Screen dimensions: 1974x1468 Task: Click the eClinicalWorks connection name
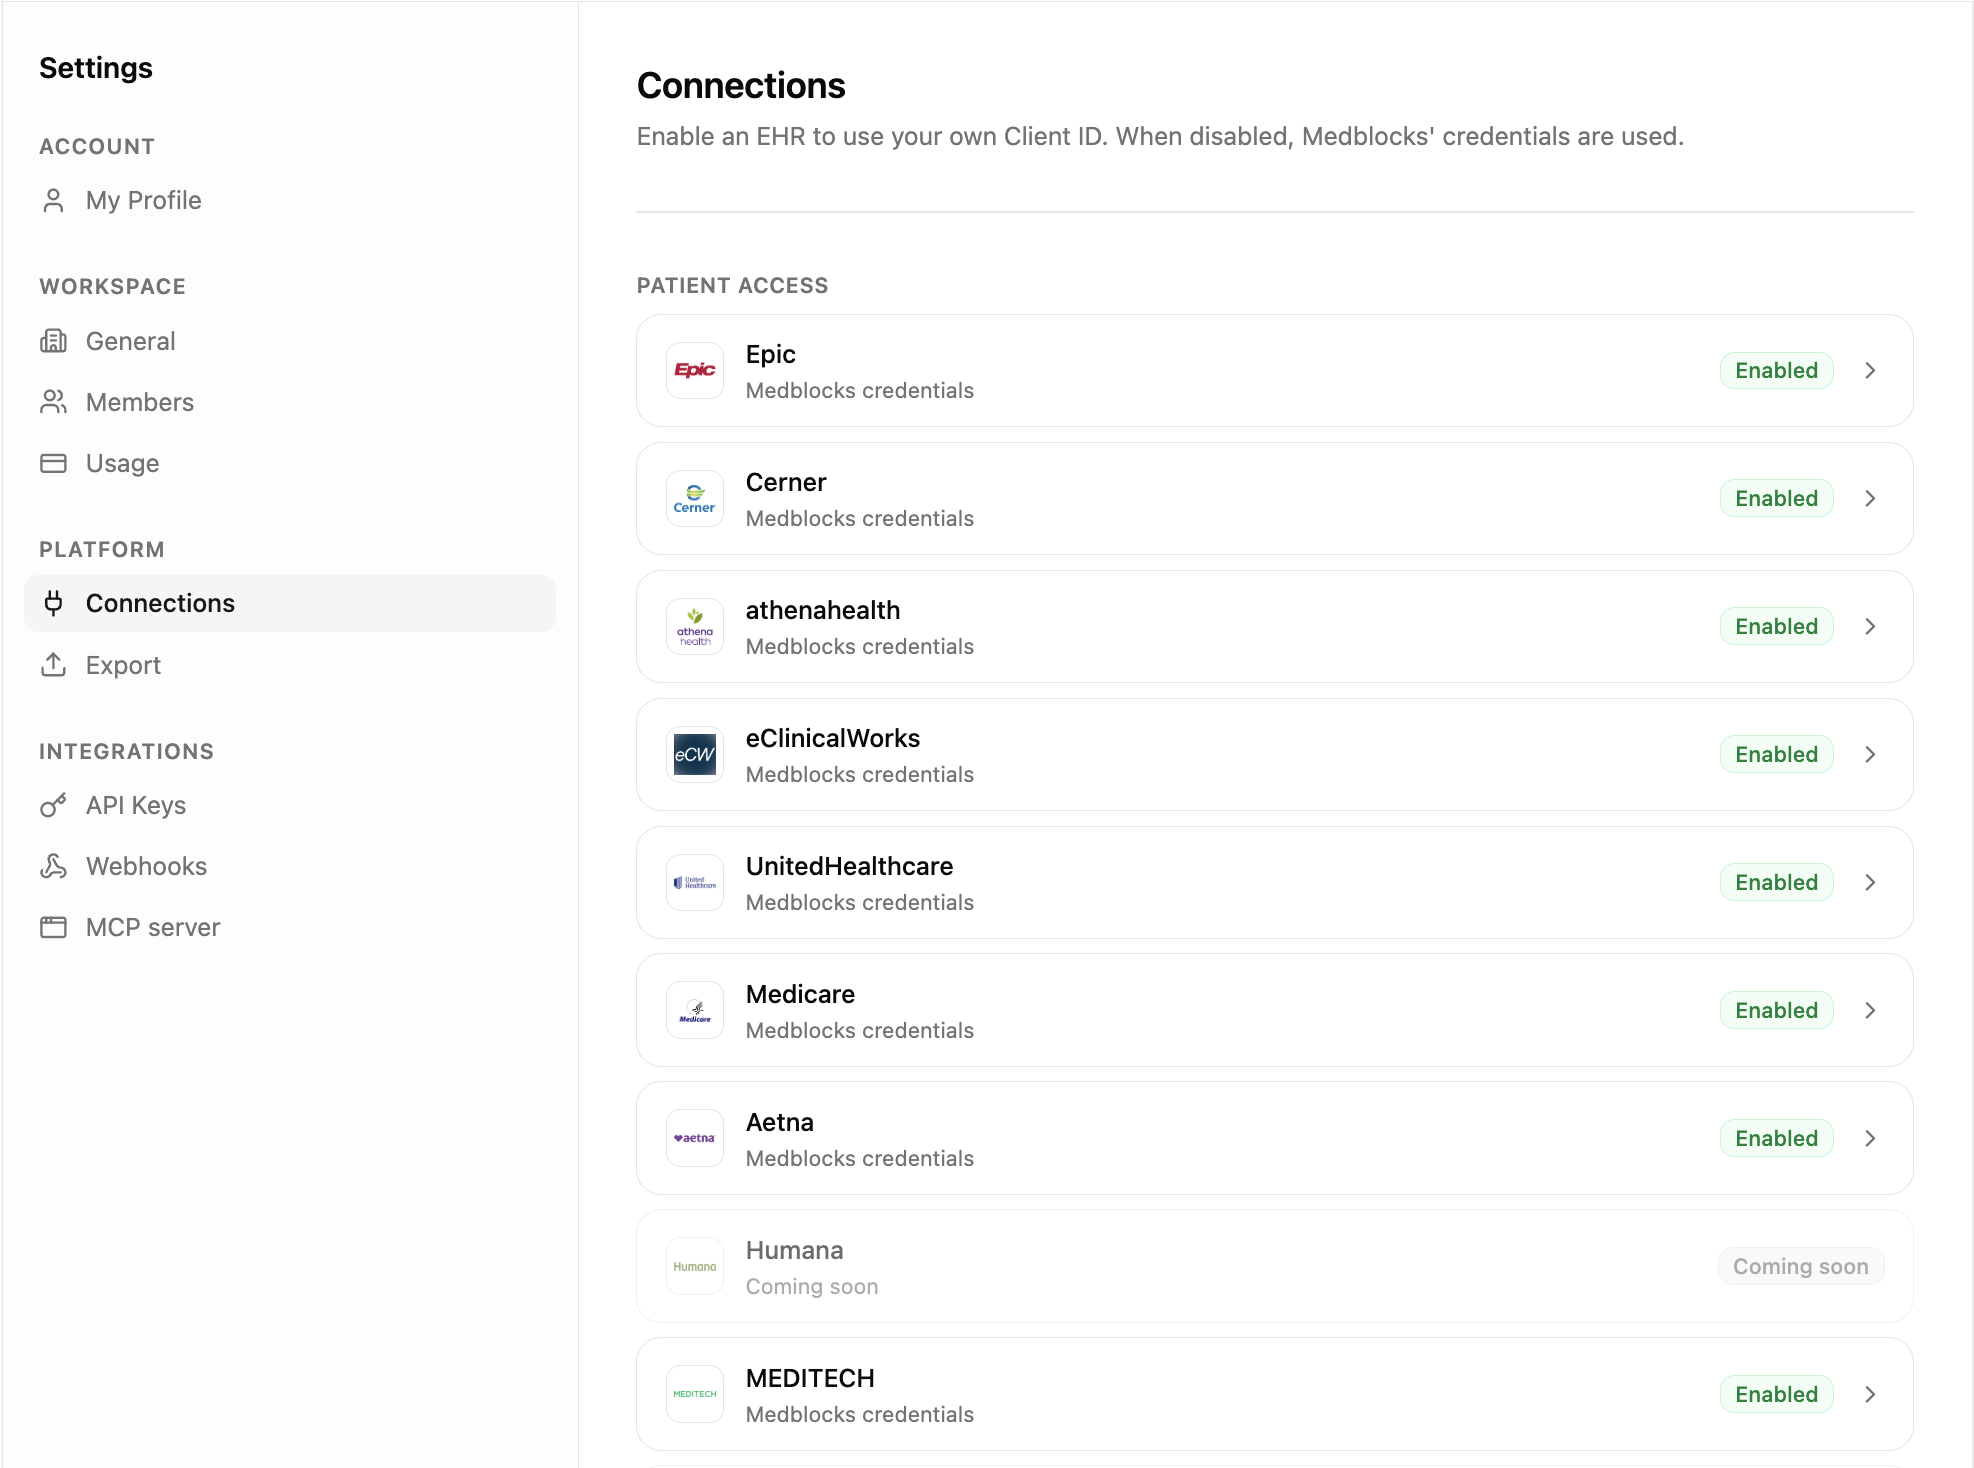(x=833, y=738)
